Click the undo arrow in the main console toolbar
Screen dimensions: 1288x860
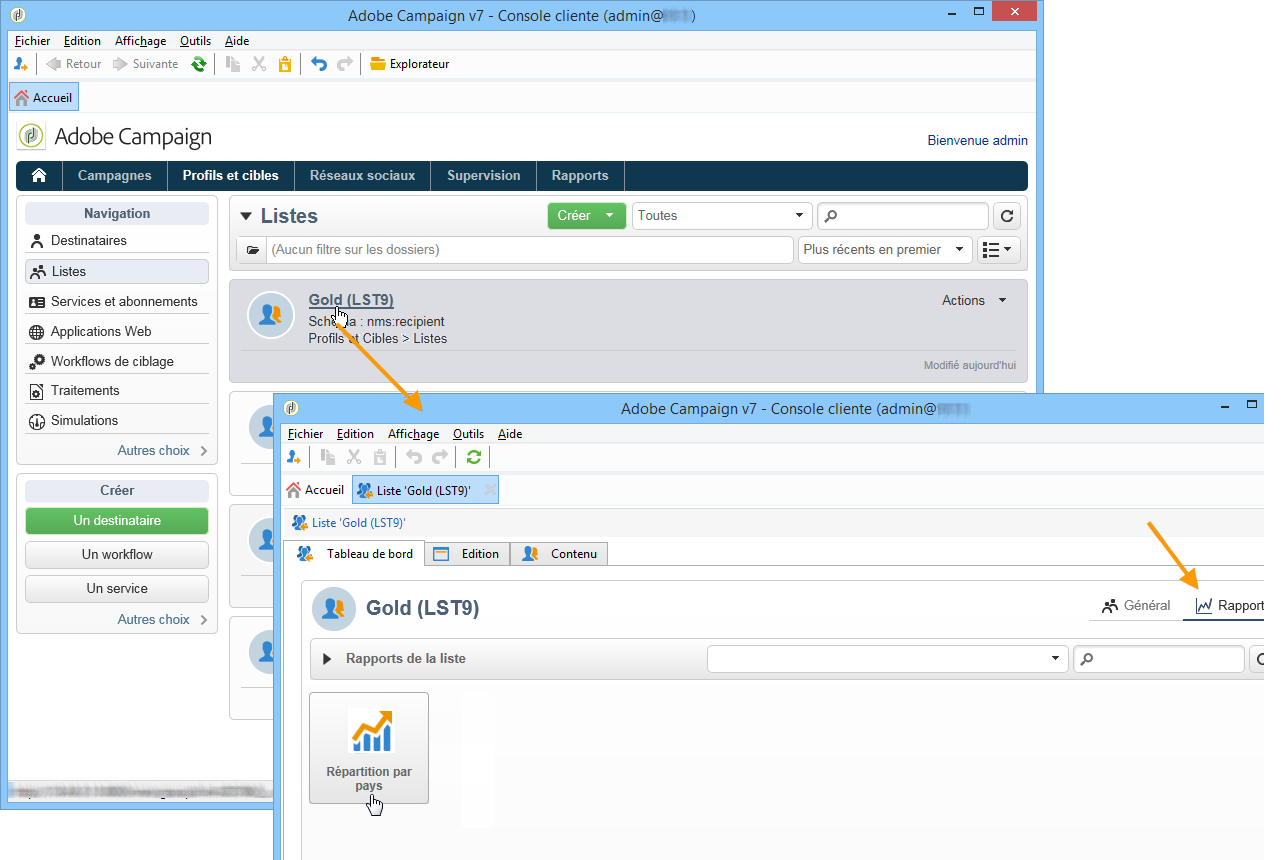(x=319, y=64)
